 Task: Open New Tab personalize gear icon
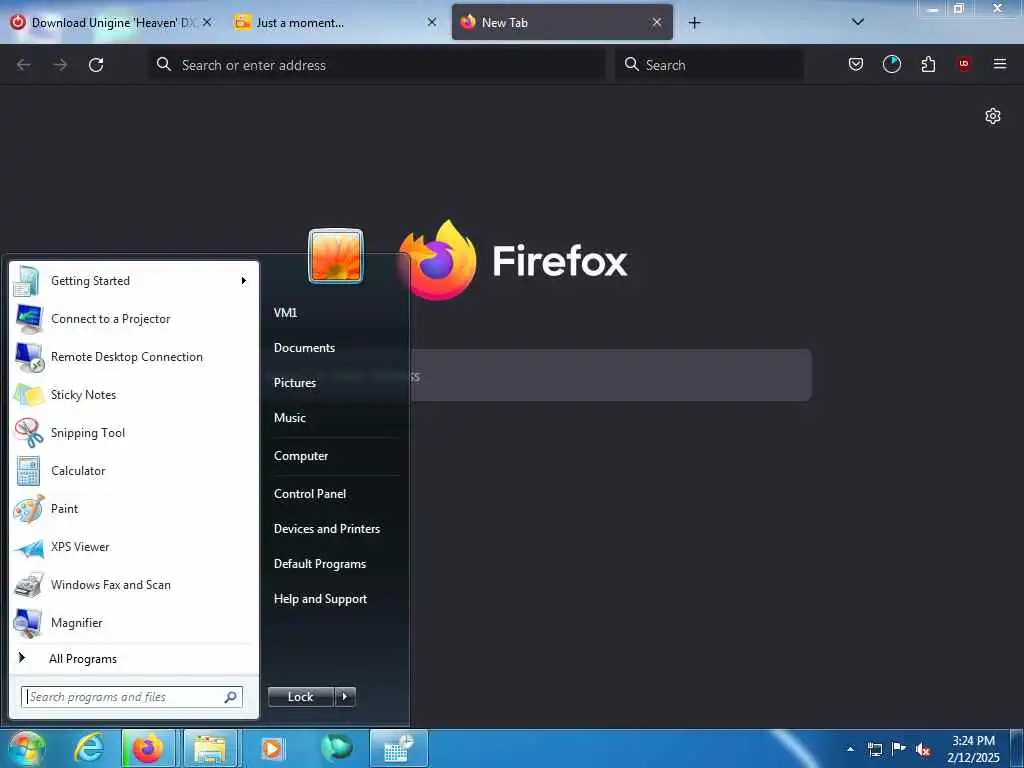993,116
